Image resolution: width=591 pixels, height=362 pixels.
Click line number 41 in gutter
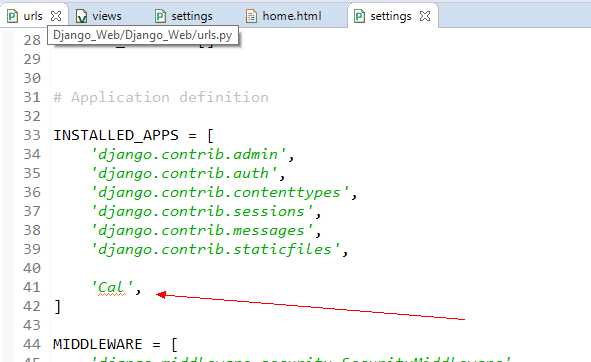pos(32,287)
